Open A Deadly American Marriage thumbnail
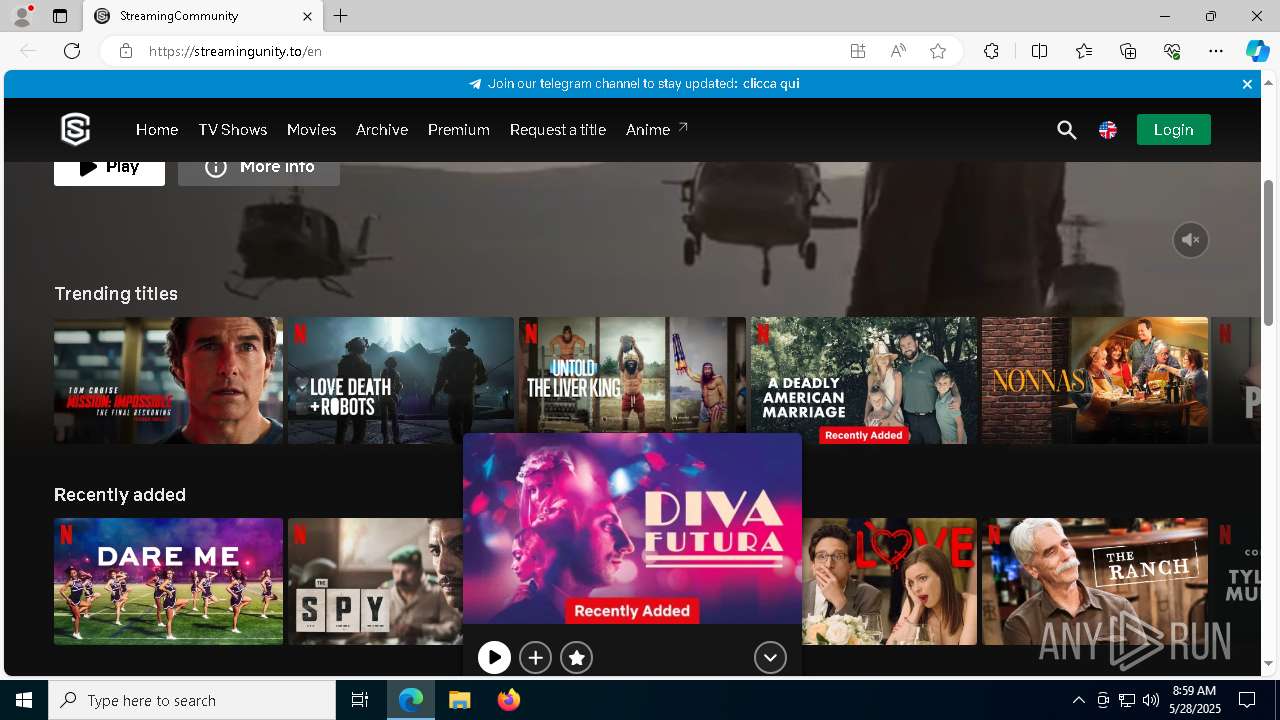Screen dimensions: 1280x720 [x=864, y=380]
